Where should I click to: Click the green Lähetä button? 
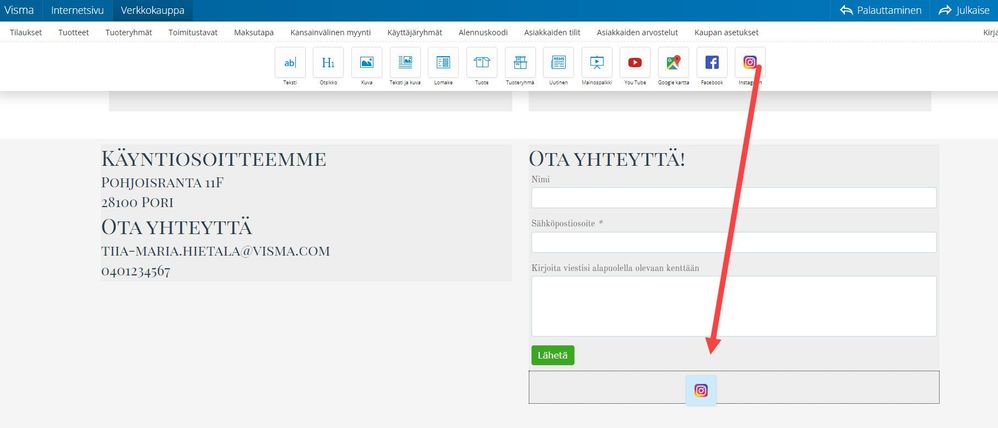point(552,355)
